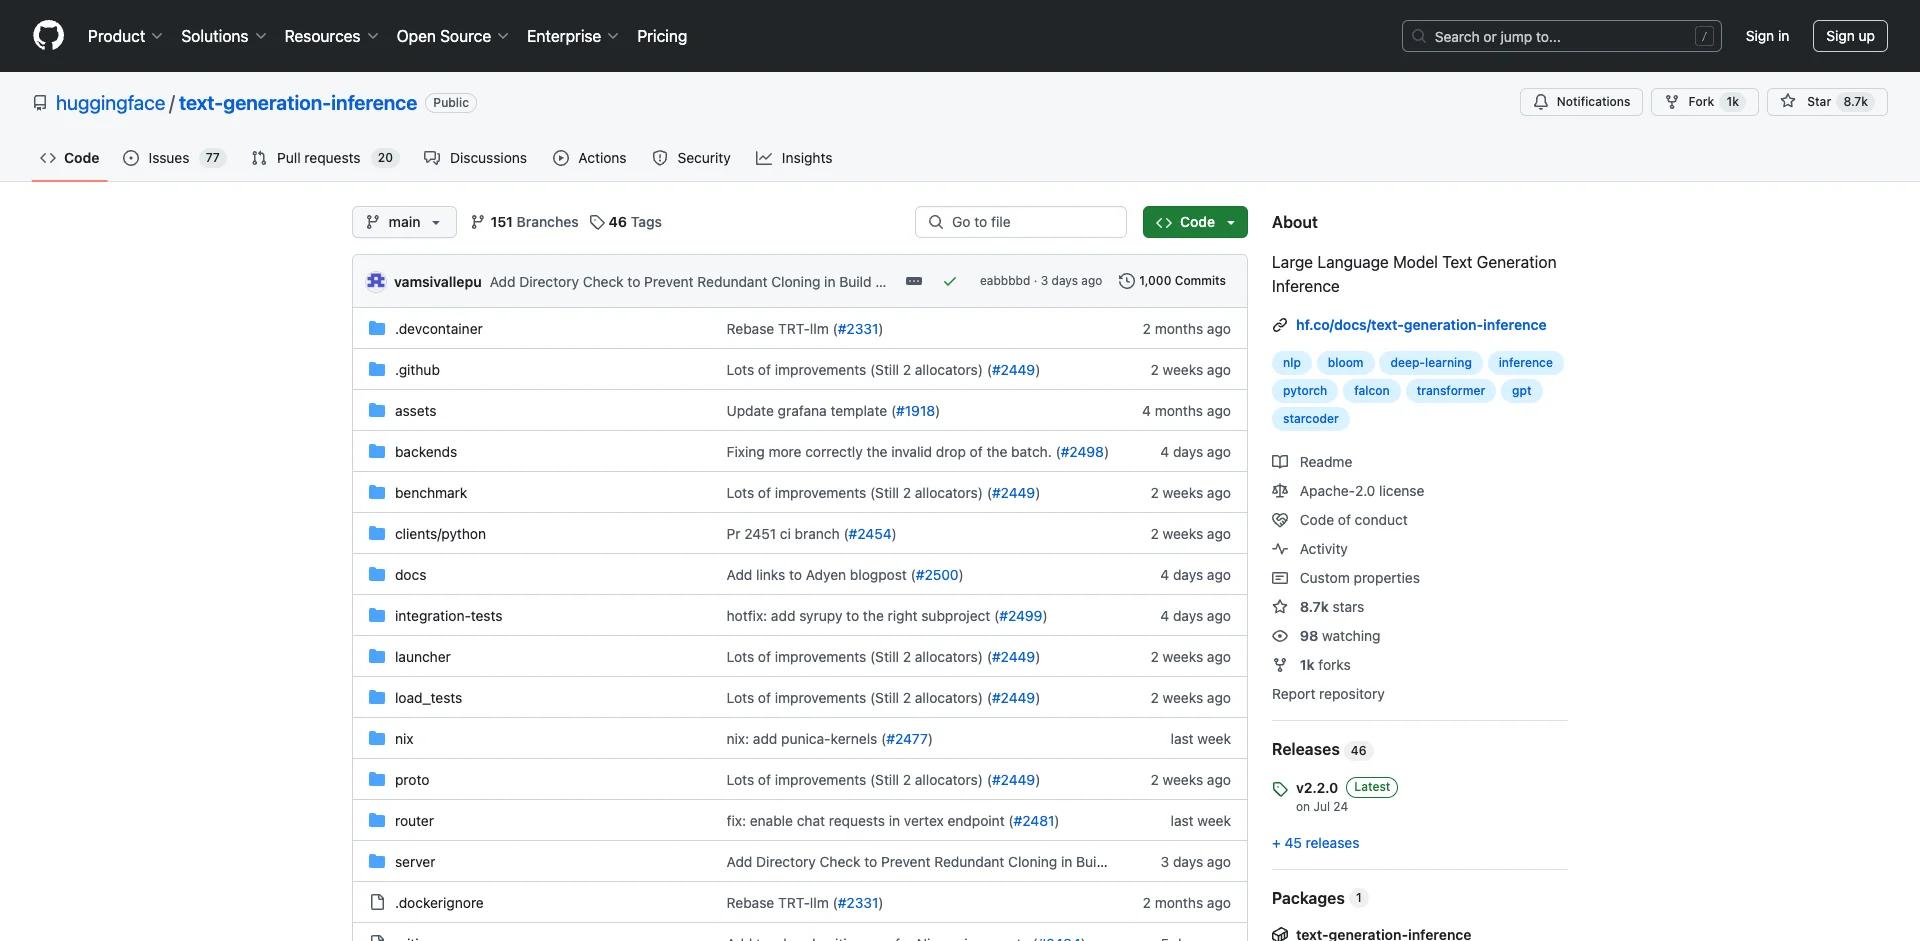This screenshot has width=1920, height=941.
Task: Open the Insights tab
Action: pyautogui.click(x=794, y=158)
